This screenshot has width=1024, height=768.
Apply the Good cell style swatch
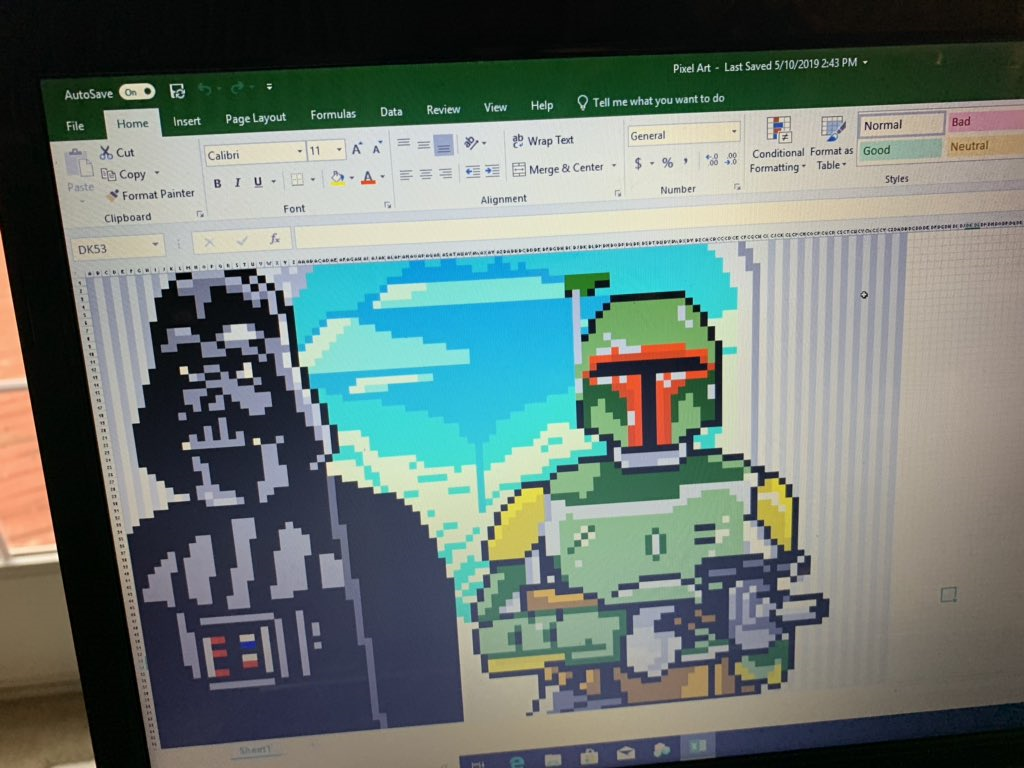(x=899, y=150)
